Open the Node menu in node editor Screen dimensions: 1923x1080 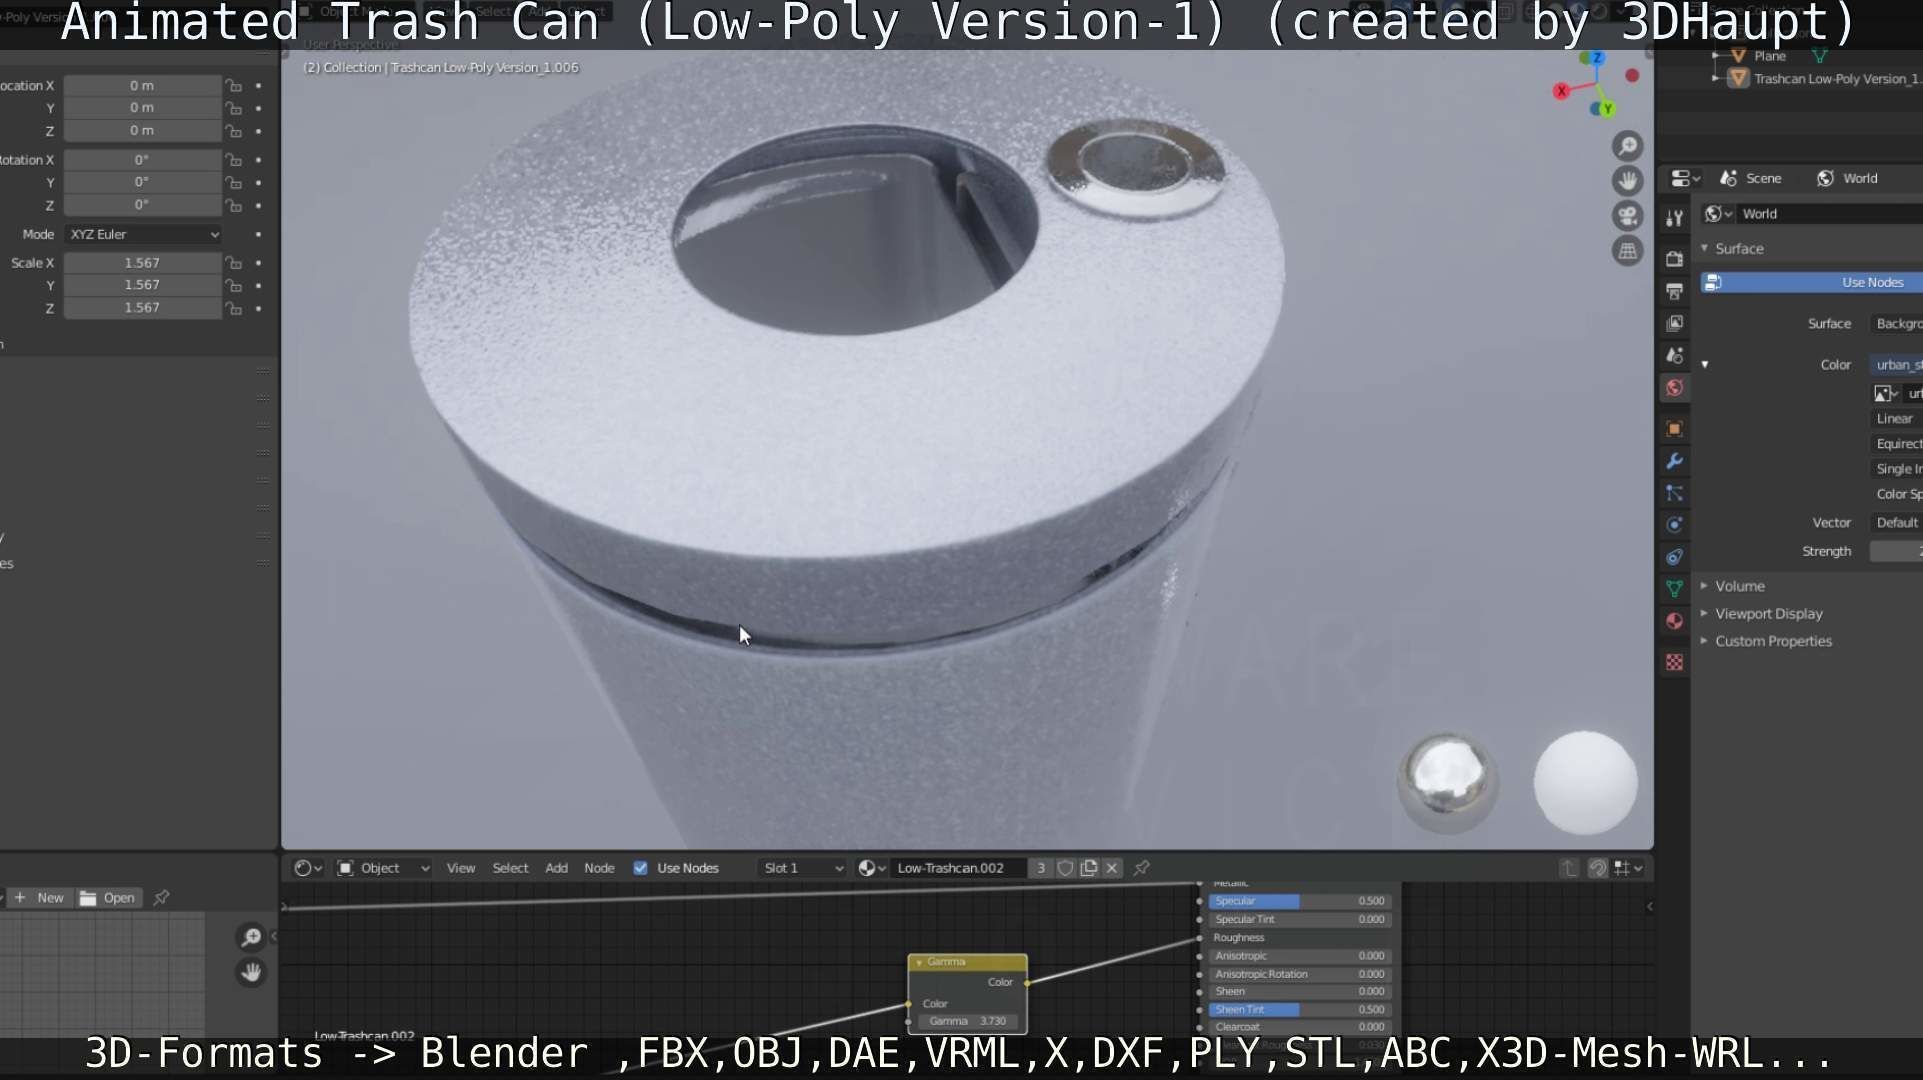[599, 868]
